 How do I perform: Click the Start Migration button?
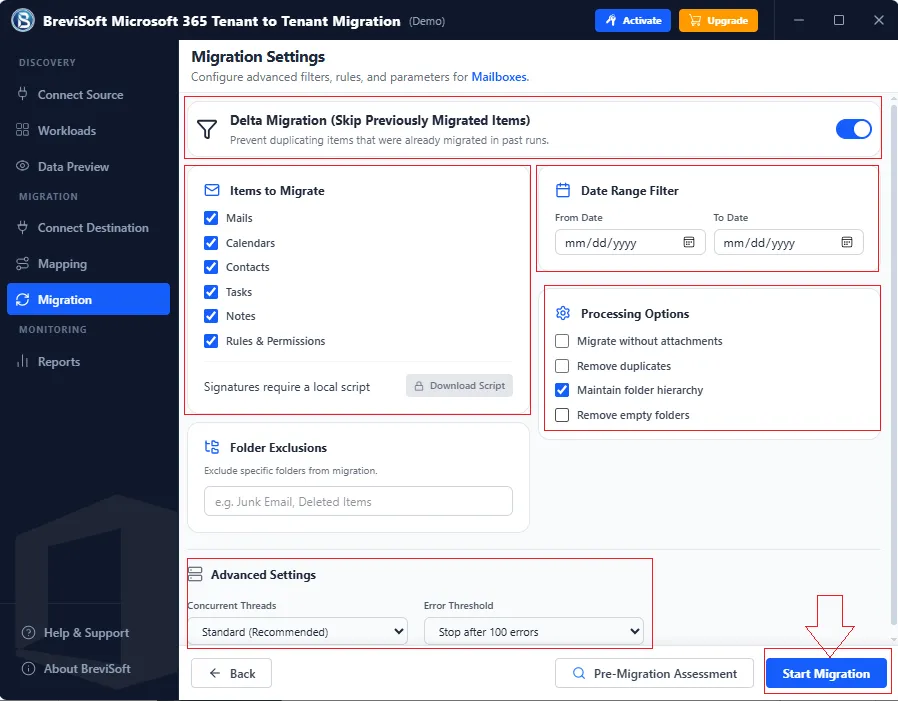[x=826, y=674]
